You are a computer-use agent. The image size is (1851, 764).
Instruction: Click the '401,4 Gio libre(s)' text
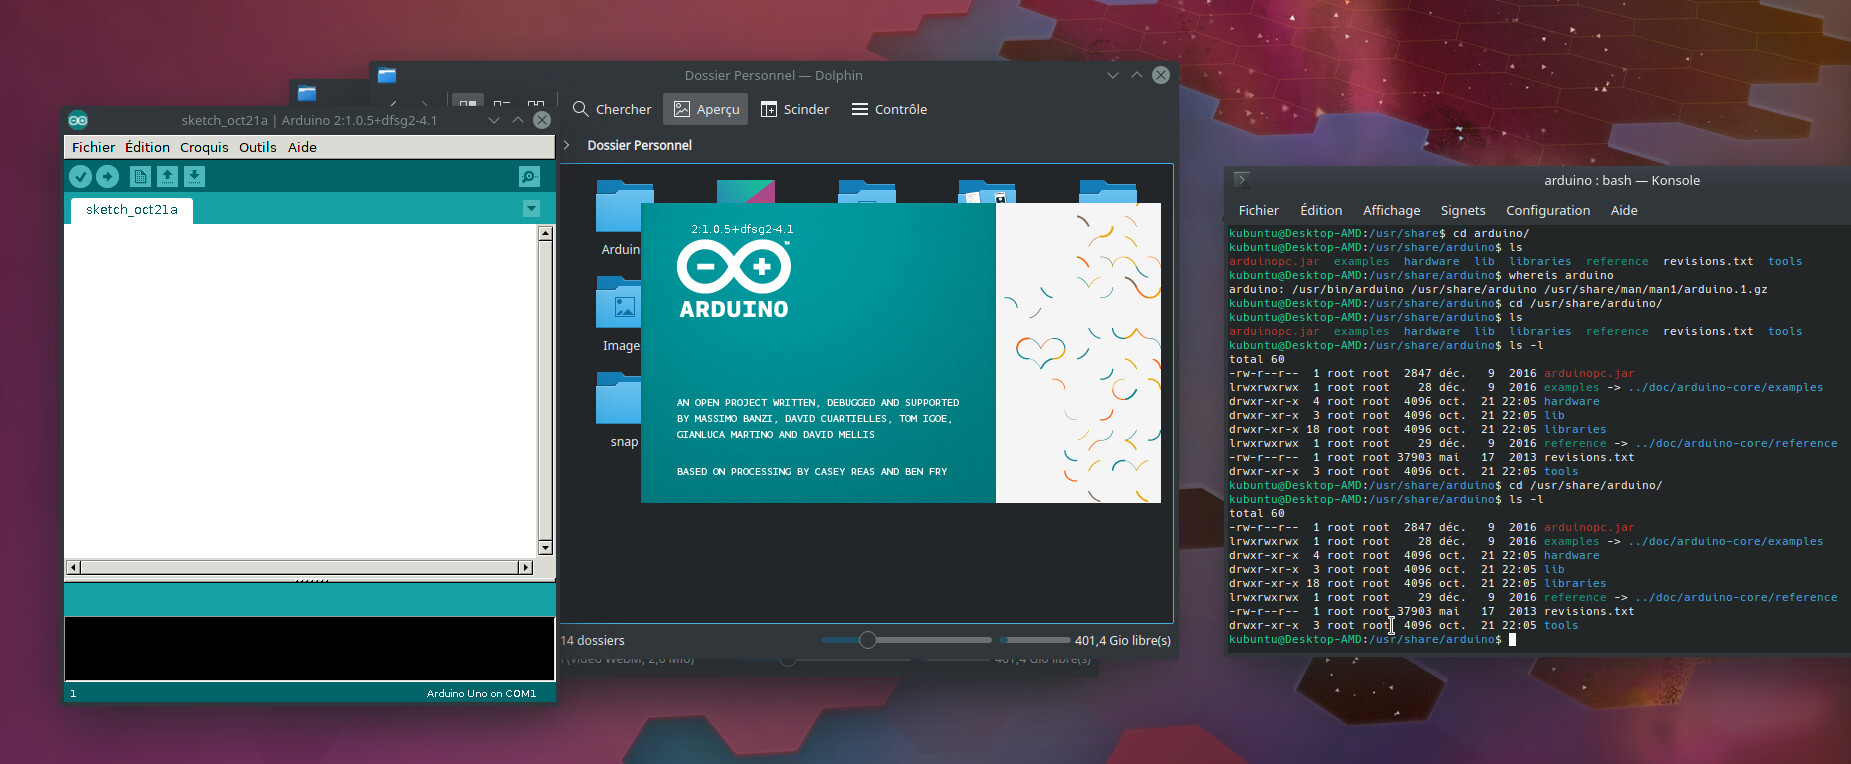[x=1123, y=640]
